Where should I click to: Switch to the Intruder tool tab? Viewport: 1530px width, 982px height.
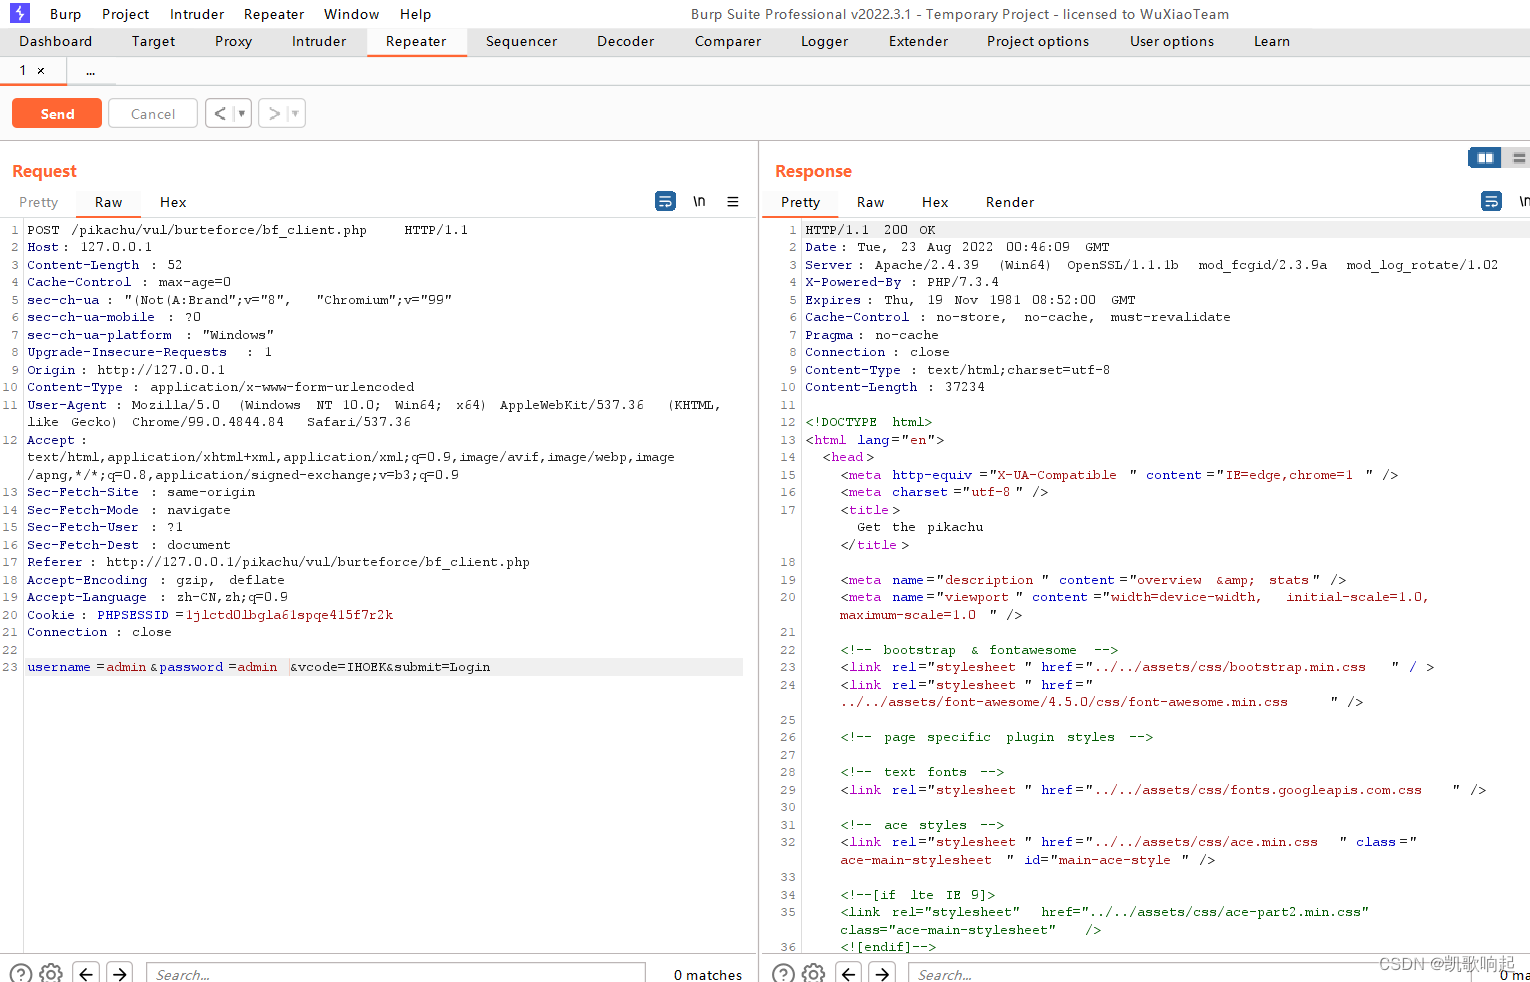(319, 41)
